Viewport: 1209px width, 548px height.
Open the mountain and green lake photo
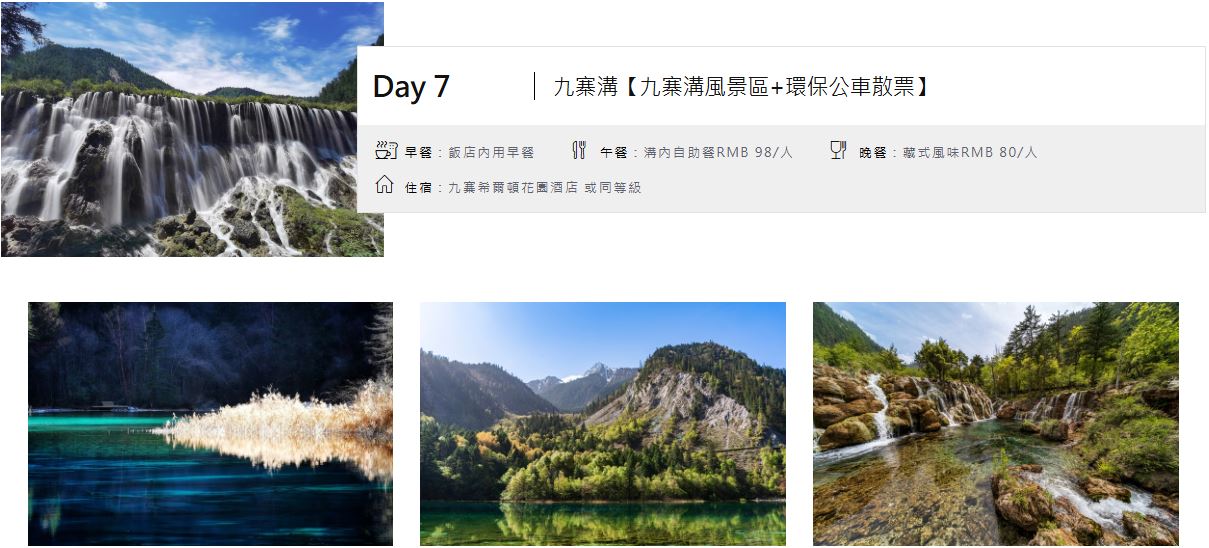(603, 424)
